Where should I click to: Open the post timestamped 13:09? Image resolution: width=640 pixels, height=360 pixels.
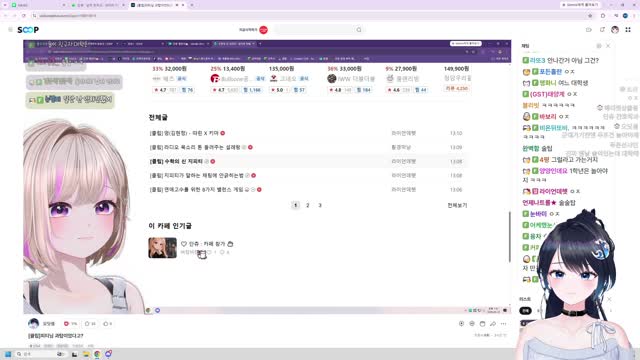tap(195, 147)
